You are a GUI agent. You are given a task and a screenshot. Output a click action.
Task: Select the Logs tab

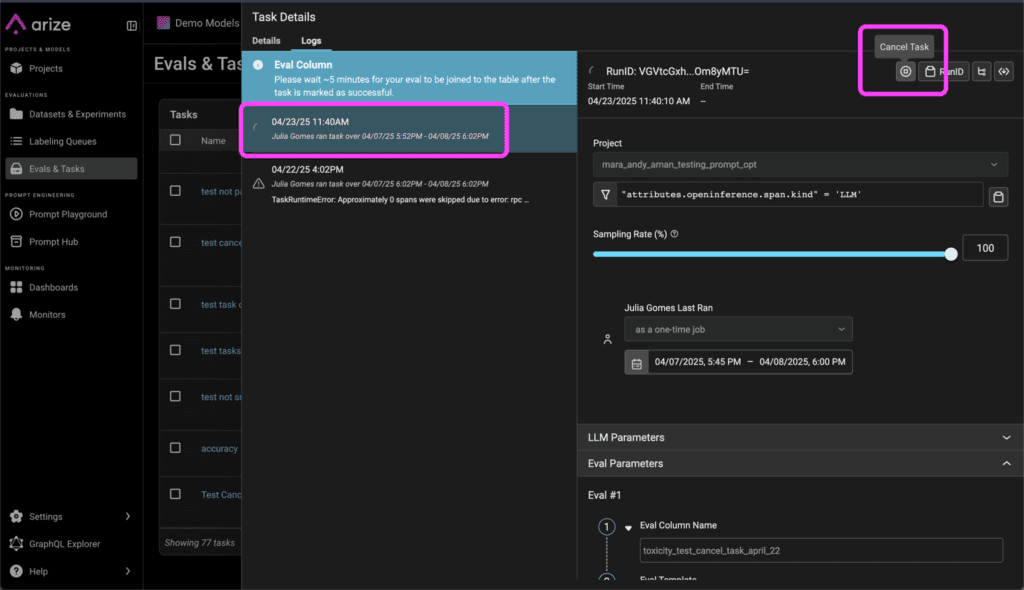(x=312, y=41)
